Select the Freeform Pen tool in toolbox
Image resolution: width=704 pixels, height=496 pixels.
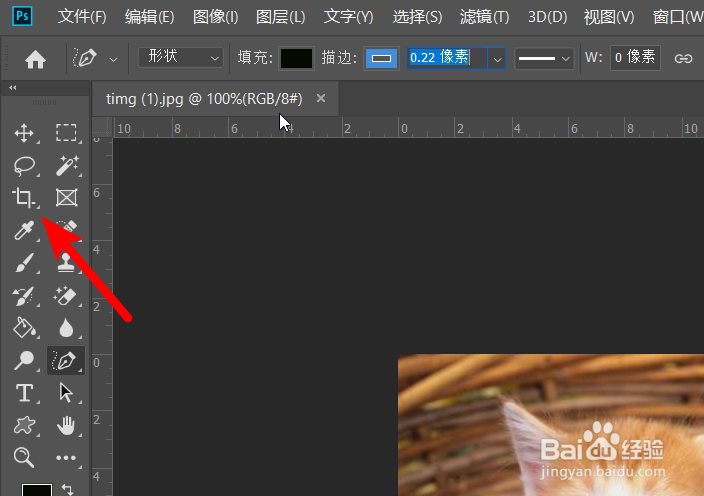(x=66, y=360)
